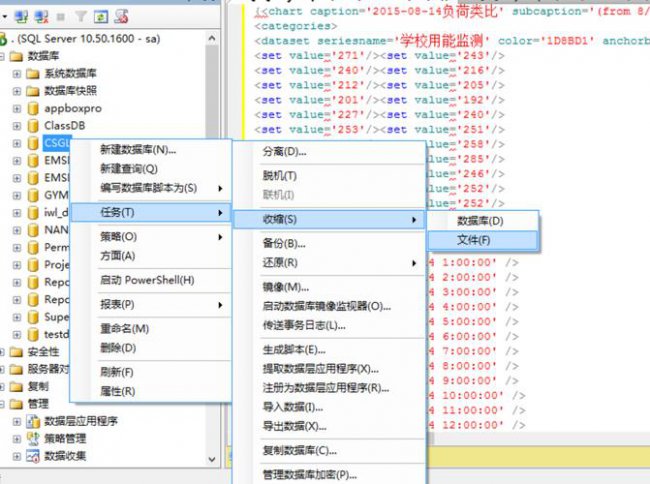Image resolution: width=650 pixels, height=484 pixels.
Task: Select the 策略管理 node icon
Action: [33, 439]
